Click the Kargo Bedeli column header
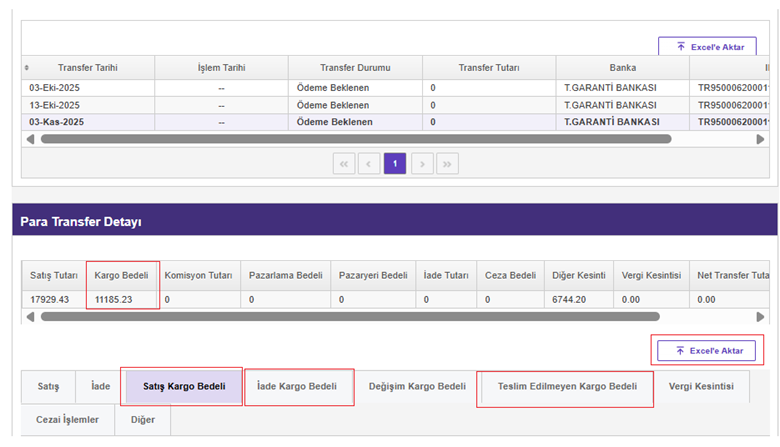The width and height of the screenshot is (780, 447). tap(121, 275)
